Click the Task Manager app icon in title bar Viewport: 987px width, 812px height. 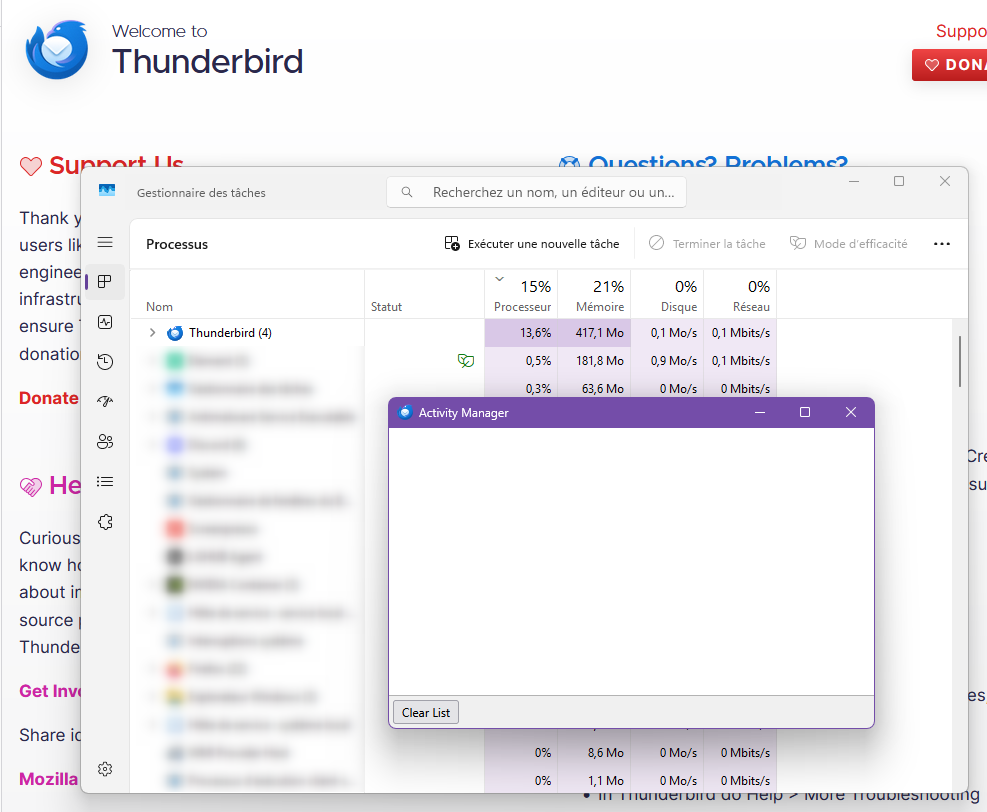click(107, 190)
